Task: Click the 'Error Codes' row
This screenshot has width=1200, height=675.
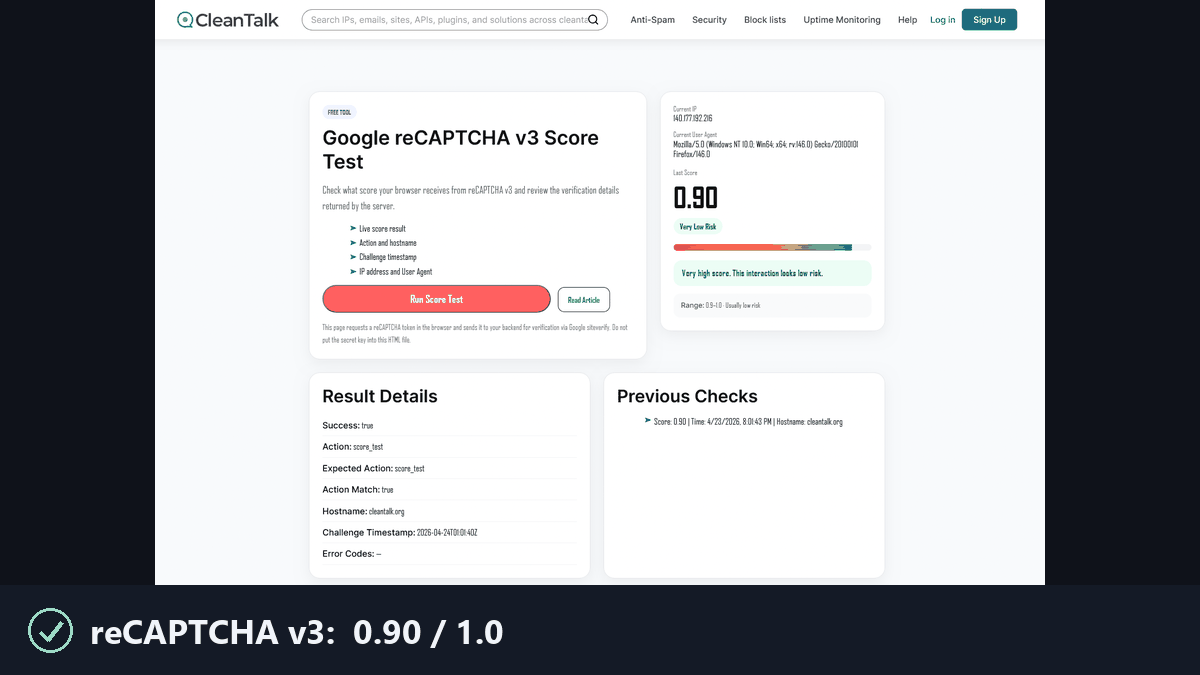Action: click(449, 553)
